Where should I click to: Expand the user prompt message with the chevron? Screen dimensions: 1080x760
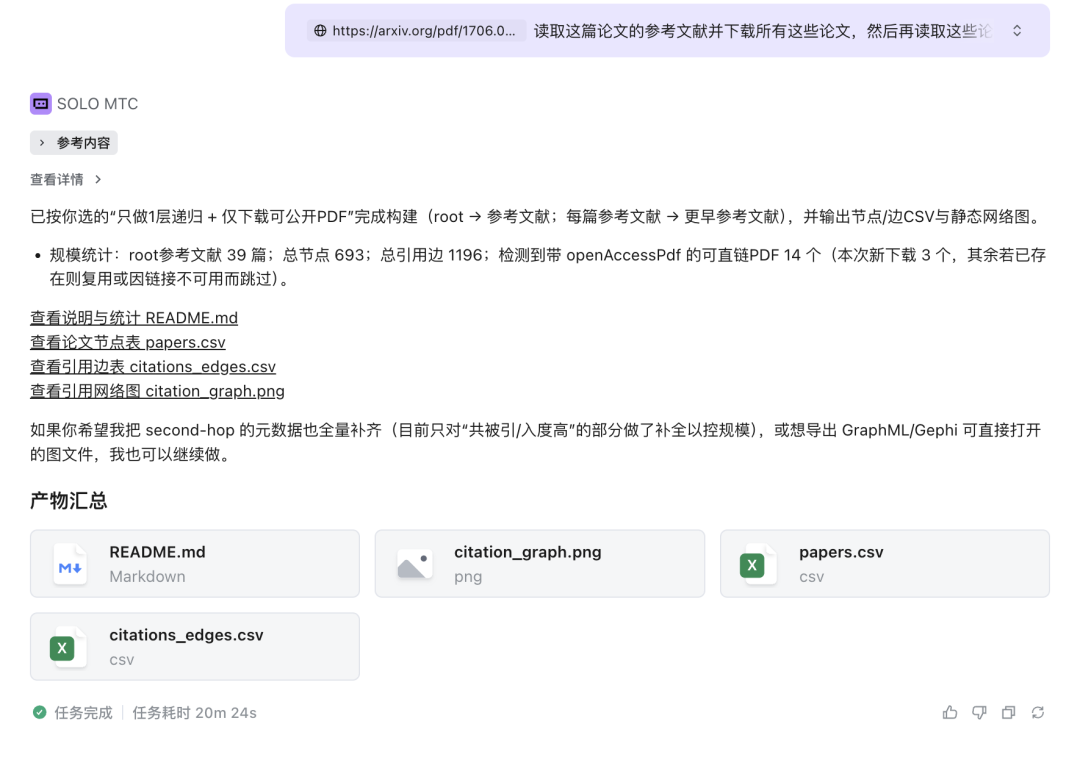[x=1018, y=31]
